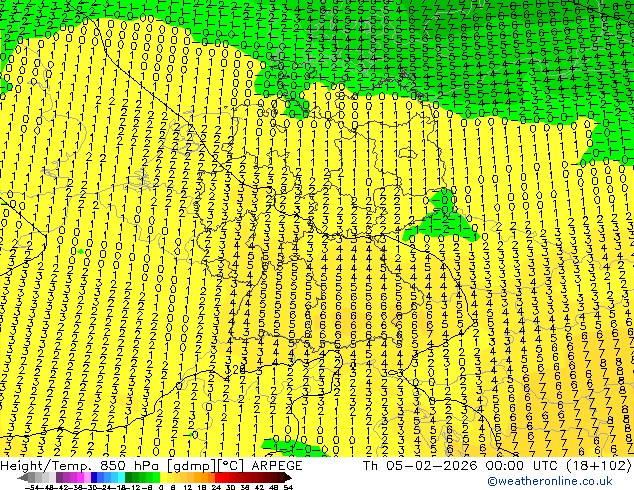The height and width of the screenshot is (490, 634).
Task: Click the bright yellow 0 degree legend swatch
Action: [x=163, y=477]
